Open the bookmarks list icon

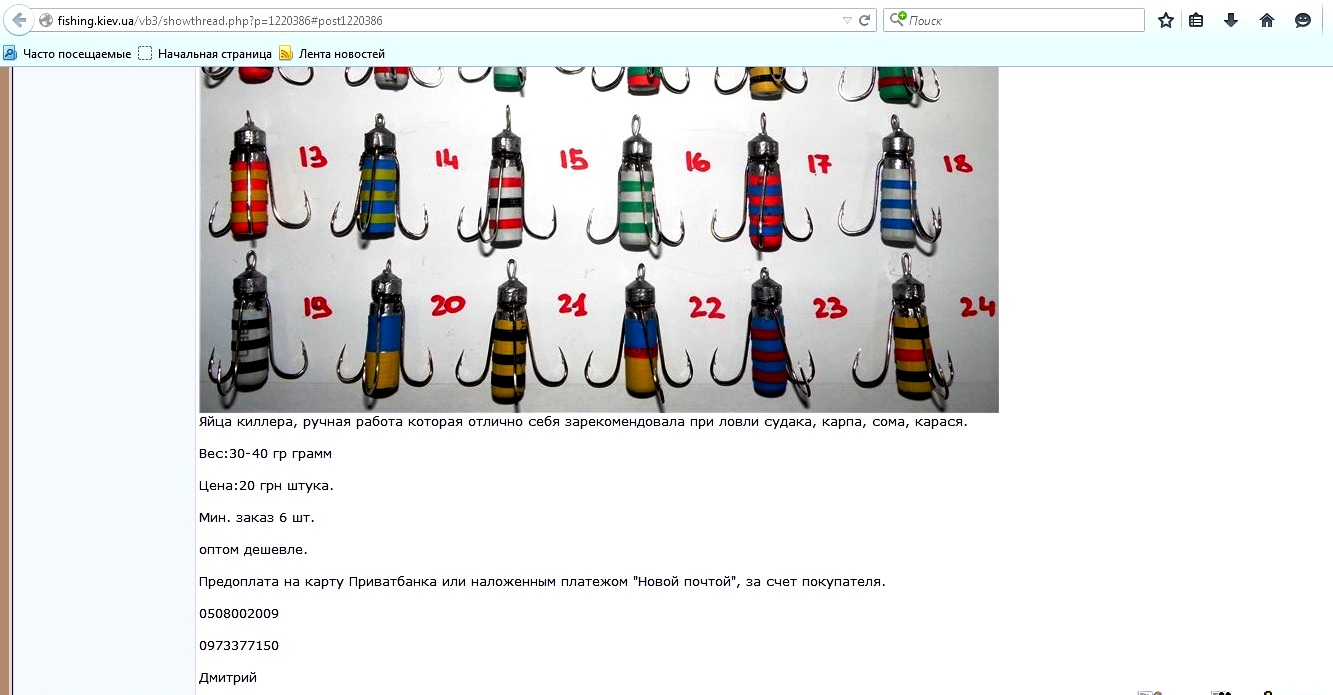(1196, 20)
